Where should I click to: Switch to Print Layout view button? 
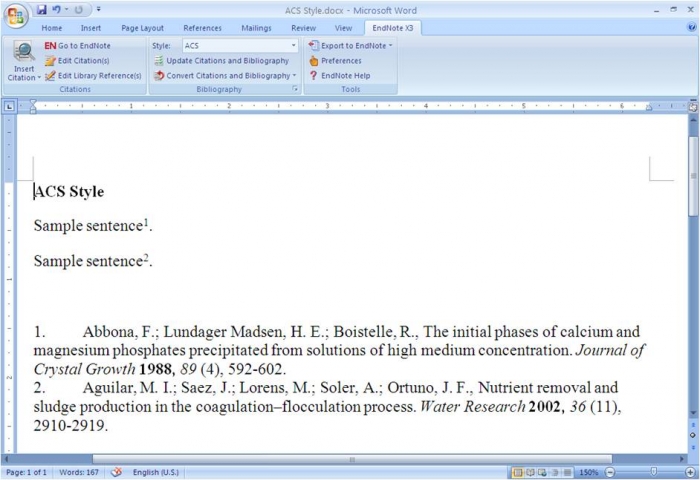(x=517, y=472)
